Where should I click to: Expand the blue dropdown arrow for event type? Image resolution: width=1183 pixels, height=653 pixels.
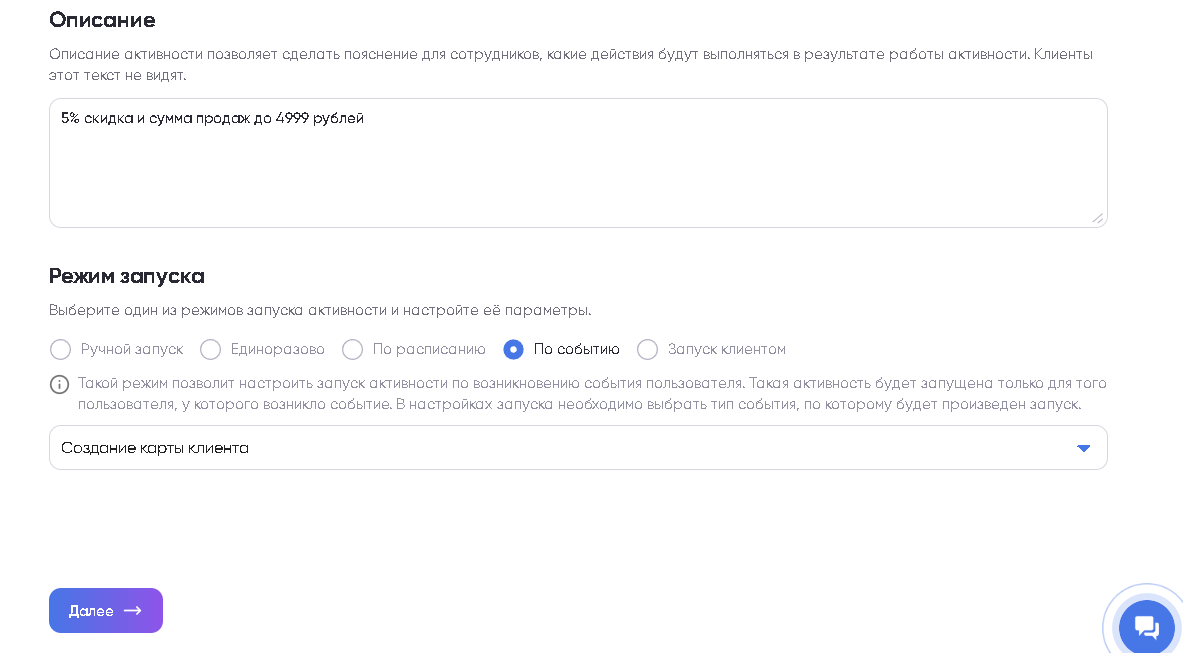1083,448
